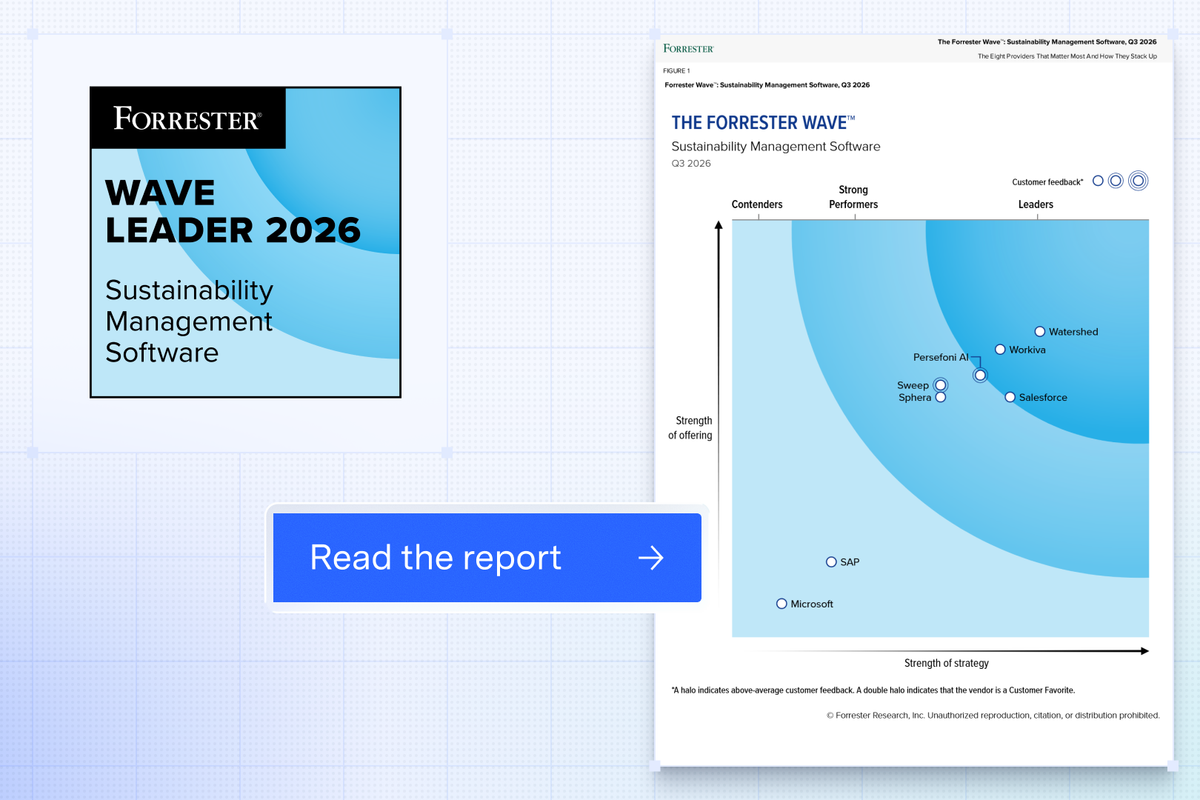Screen dimensions: 1200x800
Task: Click the plain circle customer feedback legend icon
Action: (1098, 181)
